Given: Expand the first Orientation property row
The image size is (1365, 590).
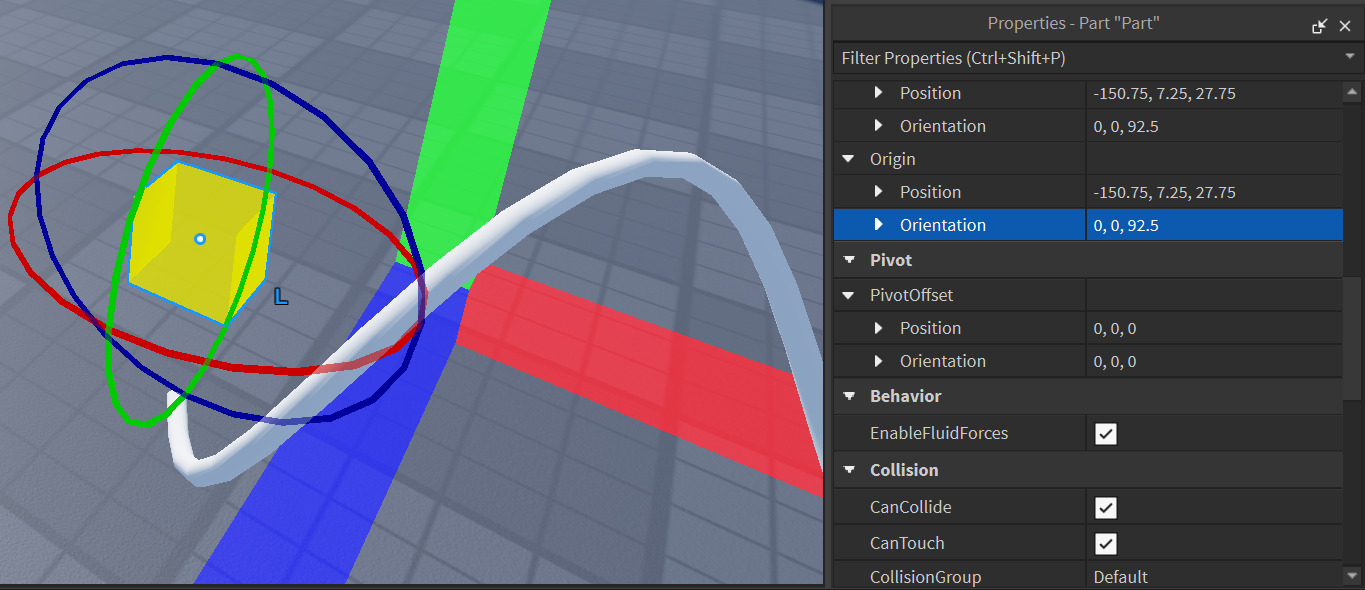Looking at the screenshot, I should (x=879, y=126).
